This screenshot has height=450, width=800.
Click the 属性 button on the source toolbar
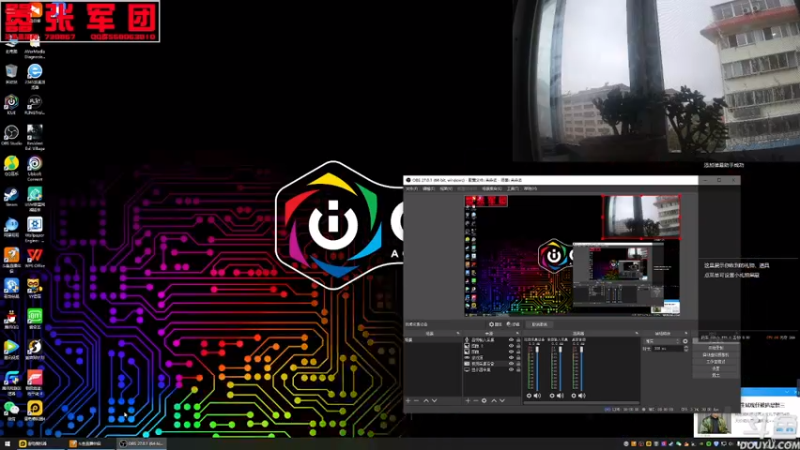(495, 324)
